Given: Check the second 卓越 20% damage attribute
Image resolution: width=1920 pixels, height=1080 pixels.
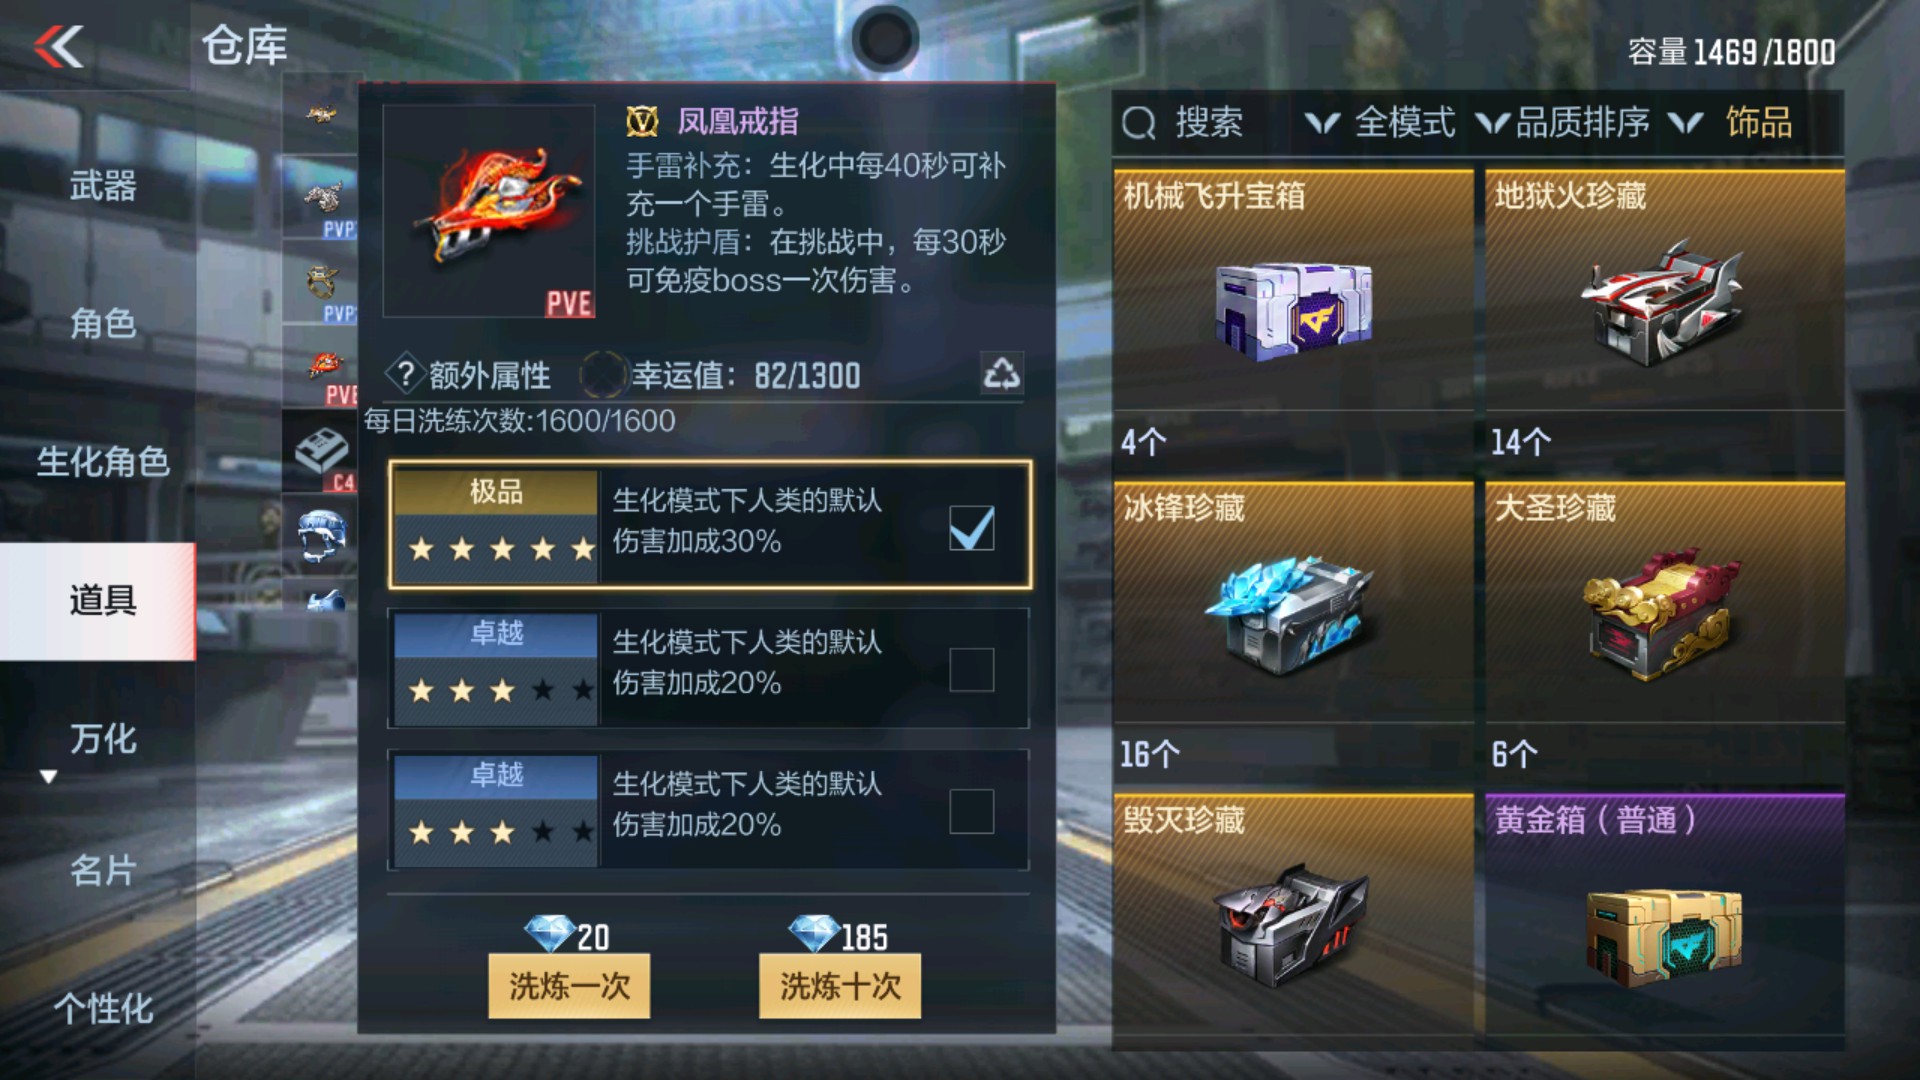Looking at the screenshot, I should 971,811.
